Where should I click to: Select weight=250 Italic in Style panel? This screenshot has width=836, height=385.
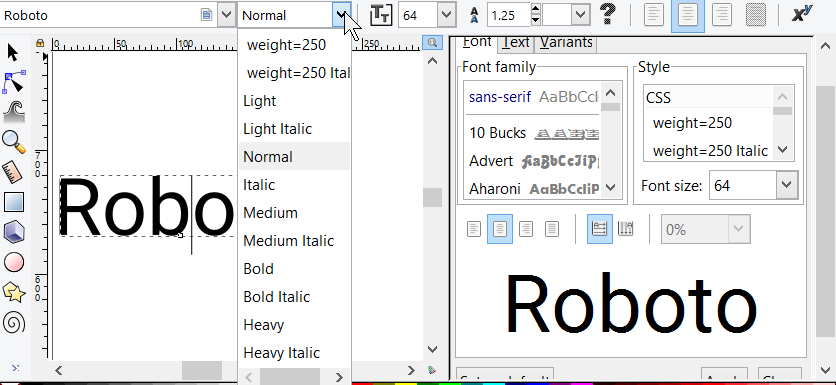coord(710,151)
